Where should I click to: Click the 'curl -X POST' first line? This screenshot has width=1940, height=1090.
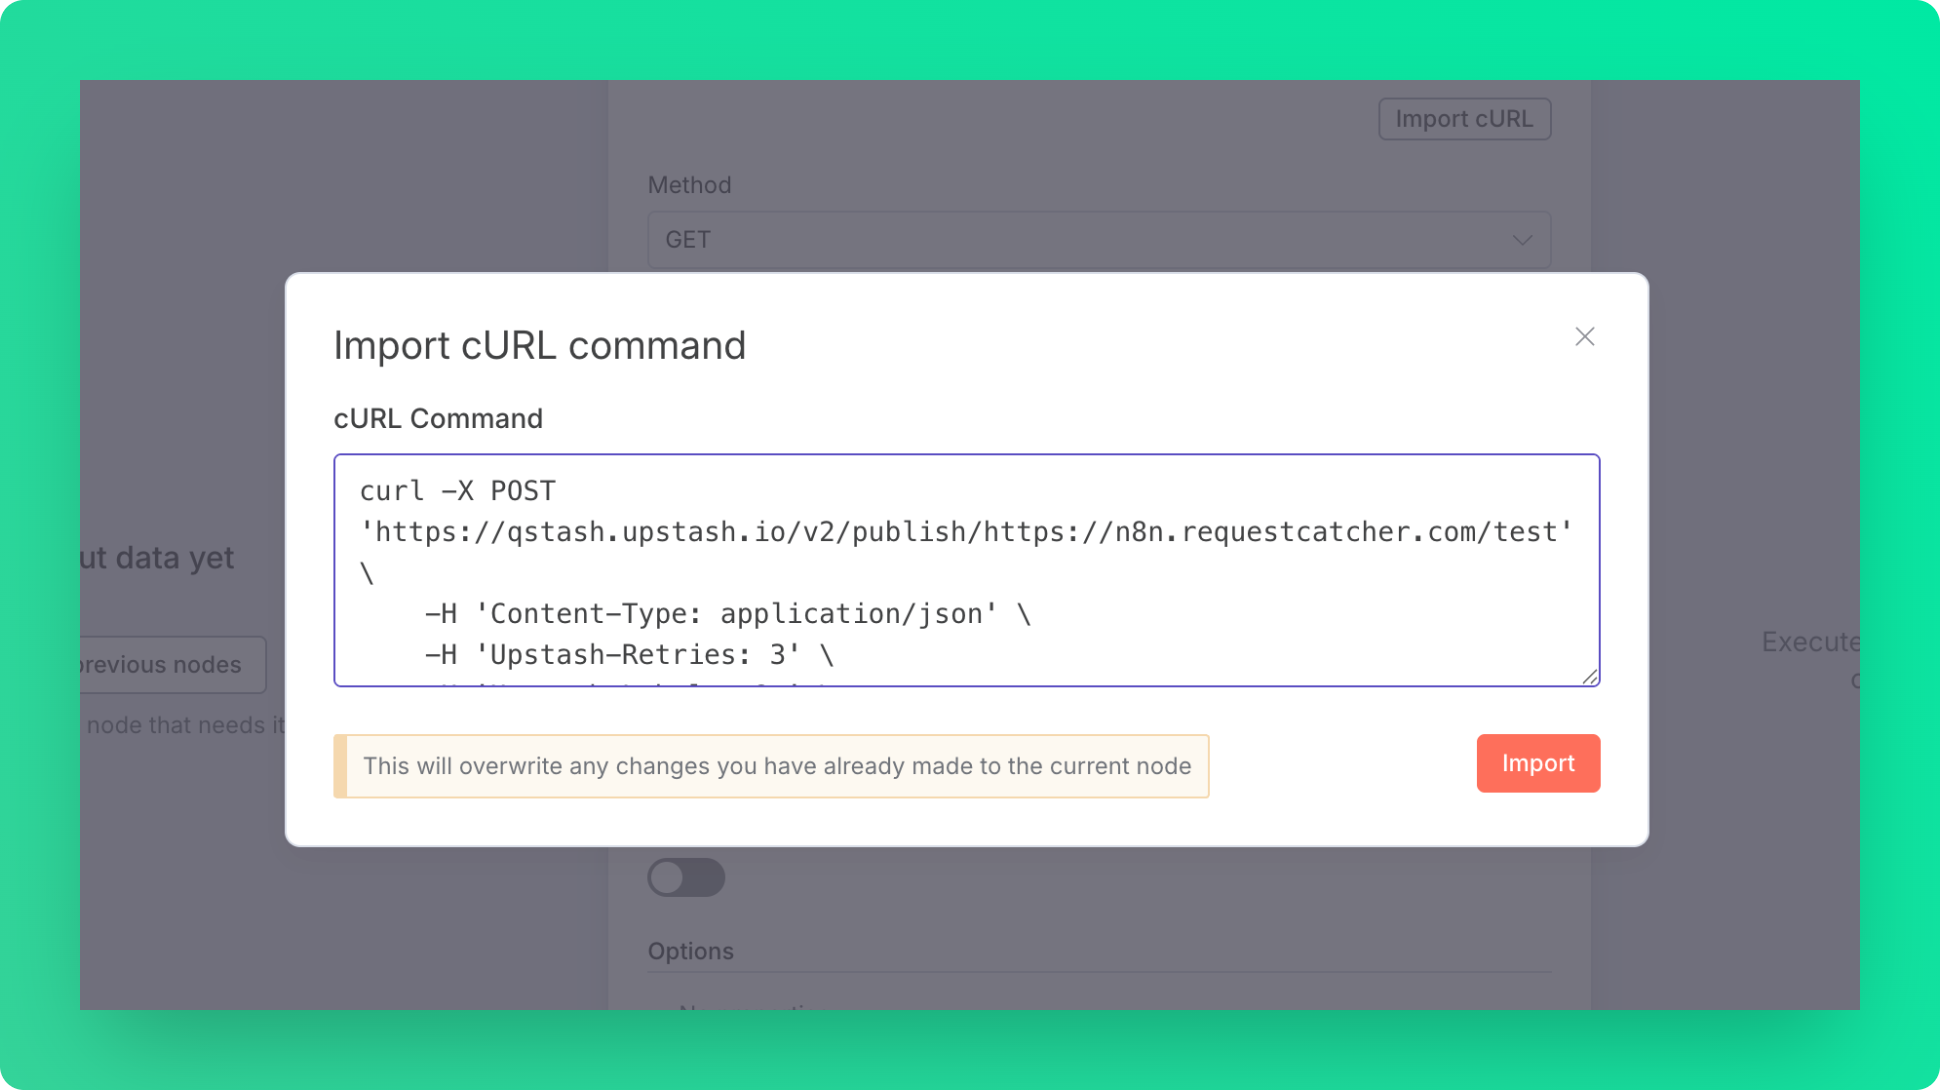[457, 491]
